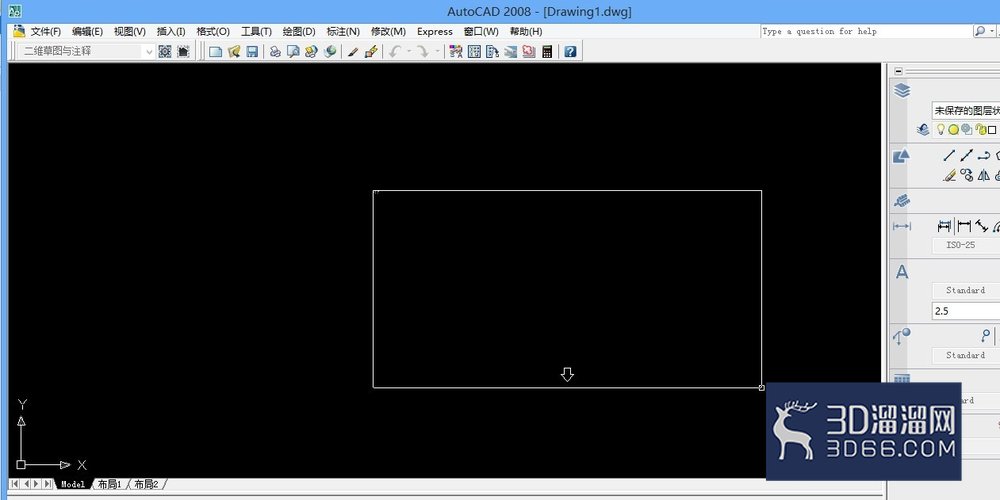This screenshot has height=500, width=1000.
Task: Click the Layers panel icon
Action: pyautogui.click(x=902, y=91)
